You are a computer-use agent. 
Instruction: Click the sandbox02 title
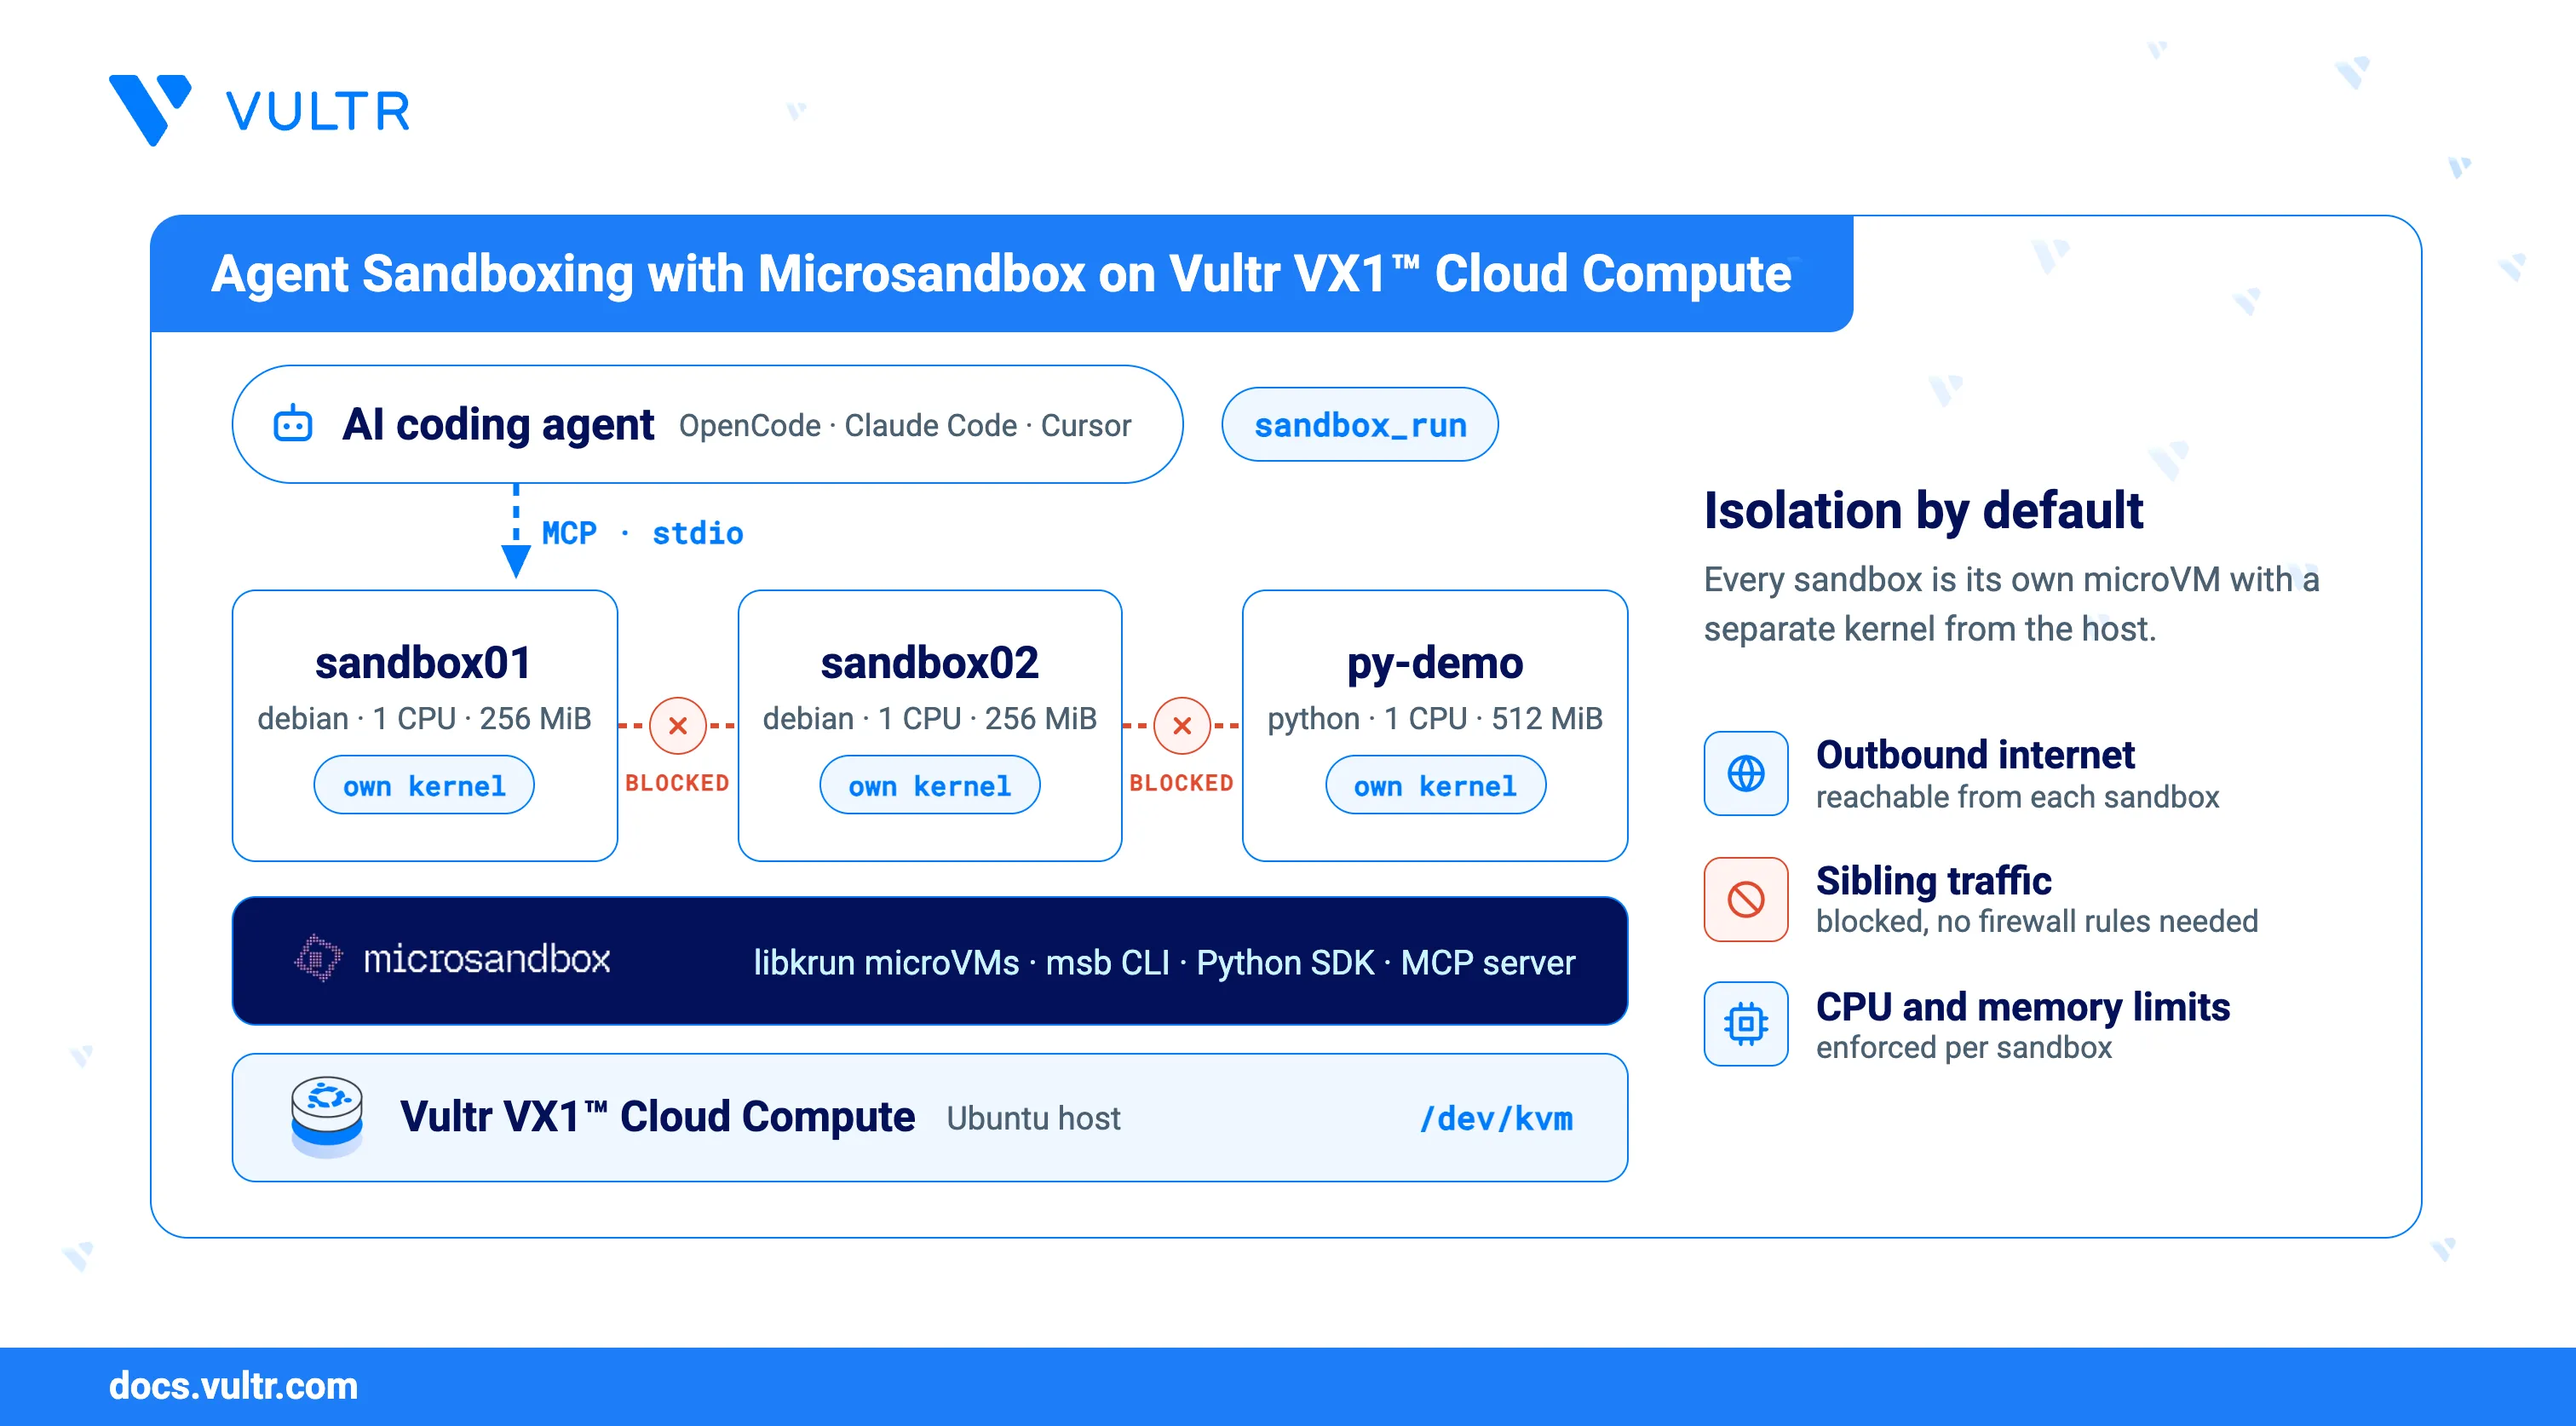point(930,662)
